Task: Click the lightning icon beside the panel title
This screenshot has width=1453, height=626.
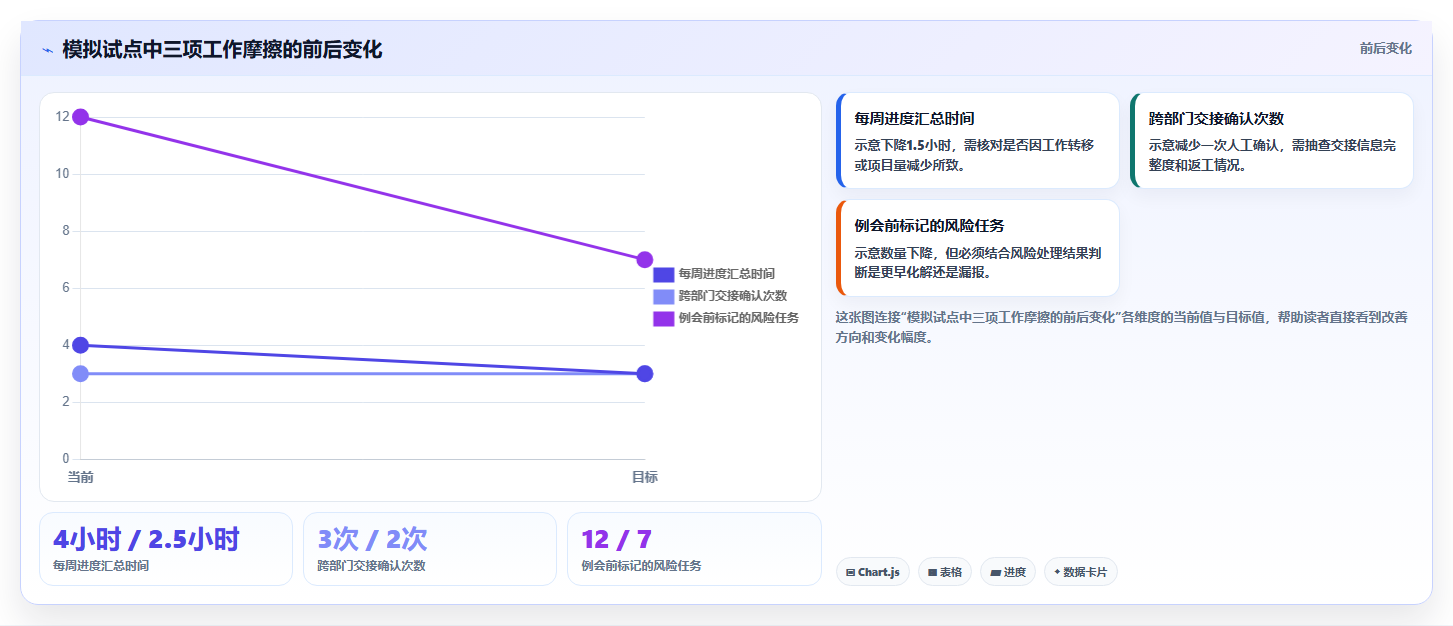Action: pyautogui.click(x=47, y=50)
